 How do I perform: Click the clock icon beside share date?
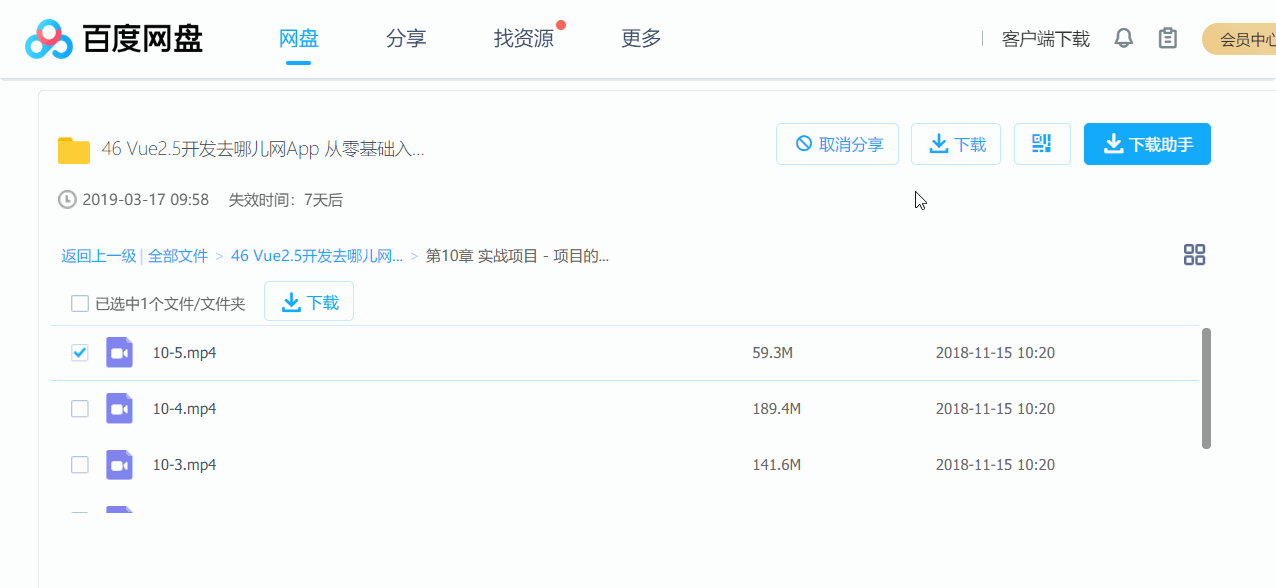tap(67, 200)
